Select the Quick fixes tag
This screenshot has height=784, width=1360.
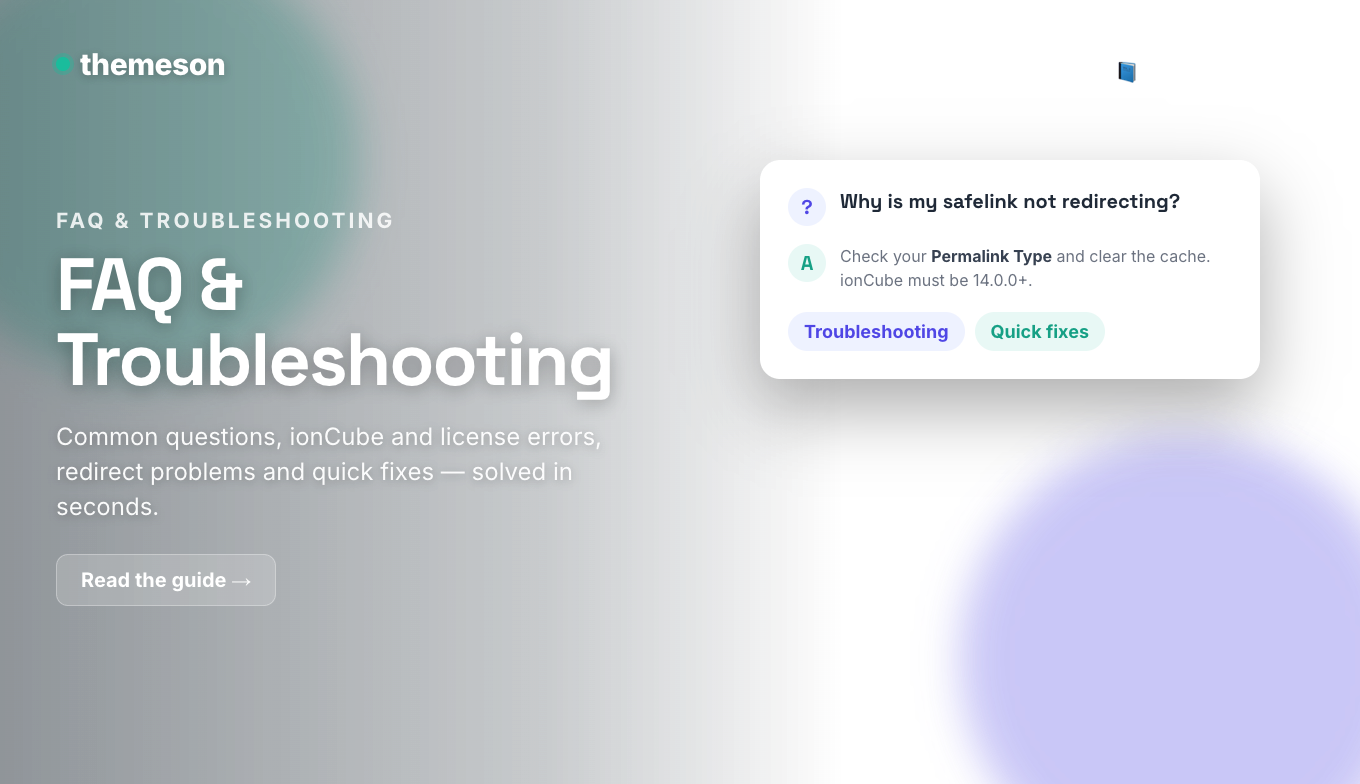pyautogui.click(x=1040, y=332)
